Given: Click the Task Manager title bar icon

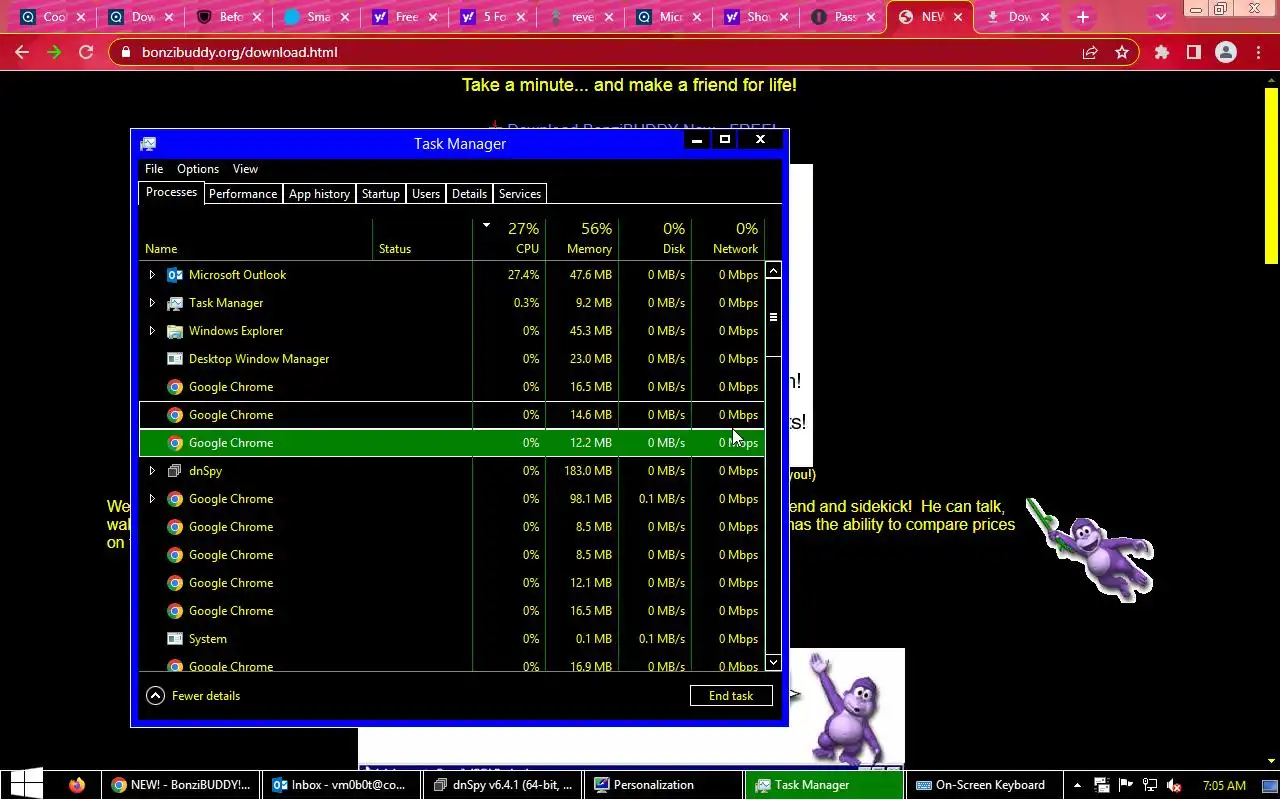Looking at the screenshot, I should (148, 144).
